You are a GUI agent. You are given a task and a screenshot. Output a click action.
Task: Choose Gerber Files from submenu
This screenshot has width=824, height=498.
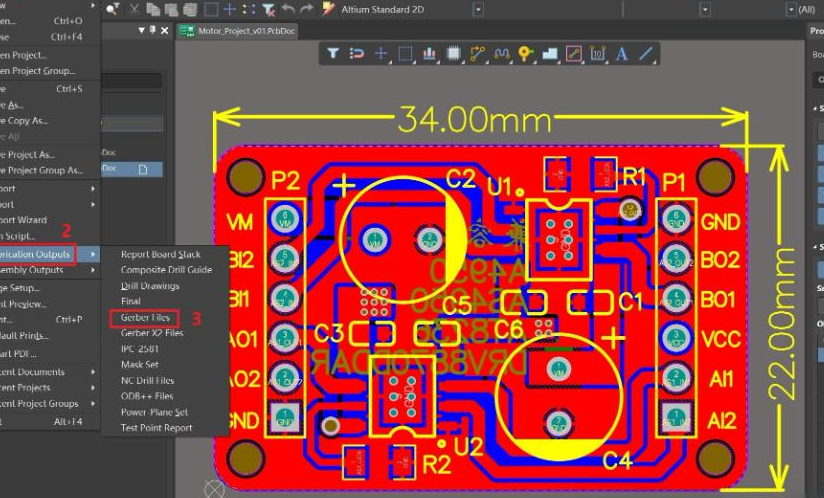click(x=144, y=318)
